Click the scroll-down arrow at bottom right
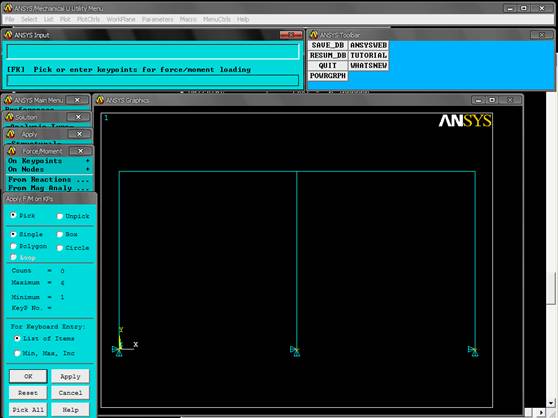 coord(551,403)
